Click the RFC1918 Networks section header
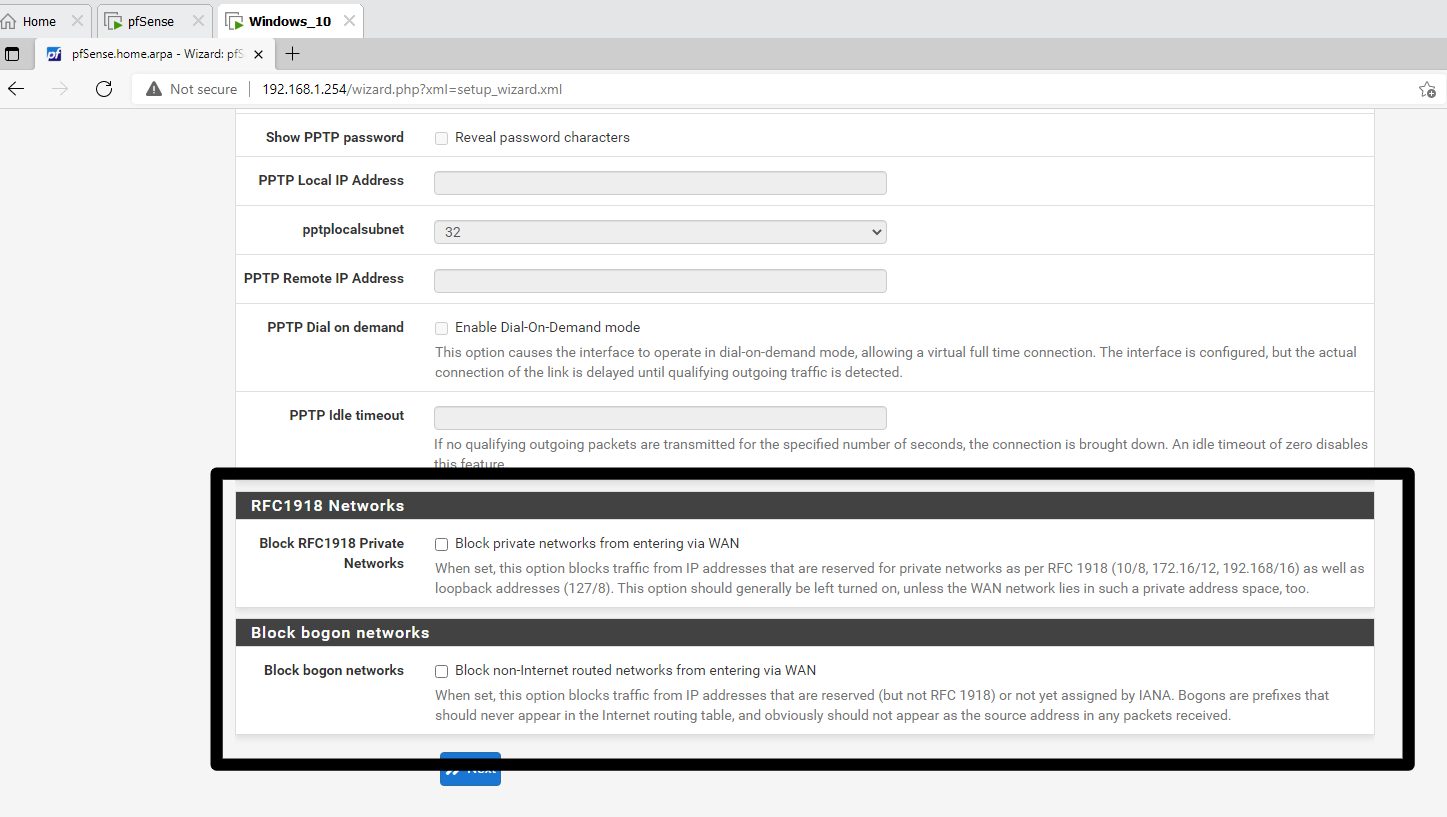Viewport: 1447px width, 817px height. (805, 506)
